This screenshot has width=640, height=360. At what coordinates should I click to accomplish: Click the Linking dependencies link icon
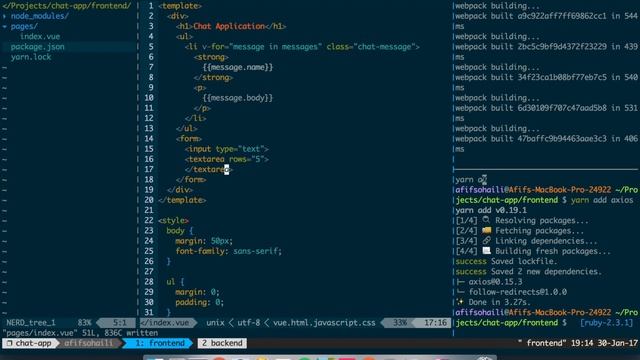click(x=486, y=241)
